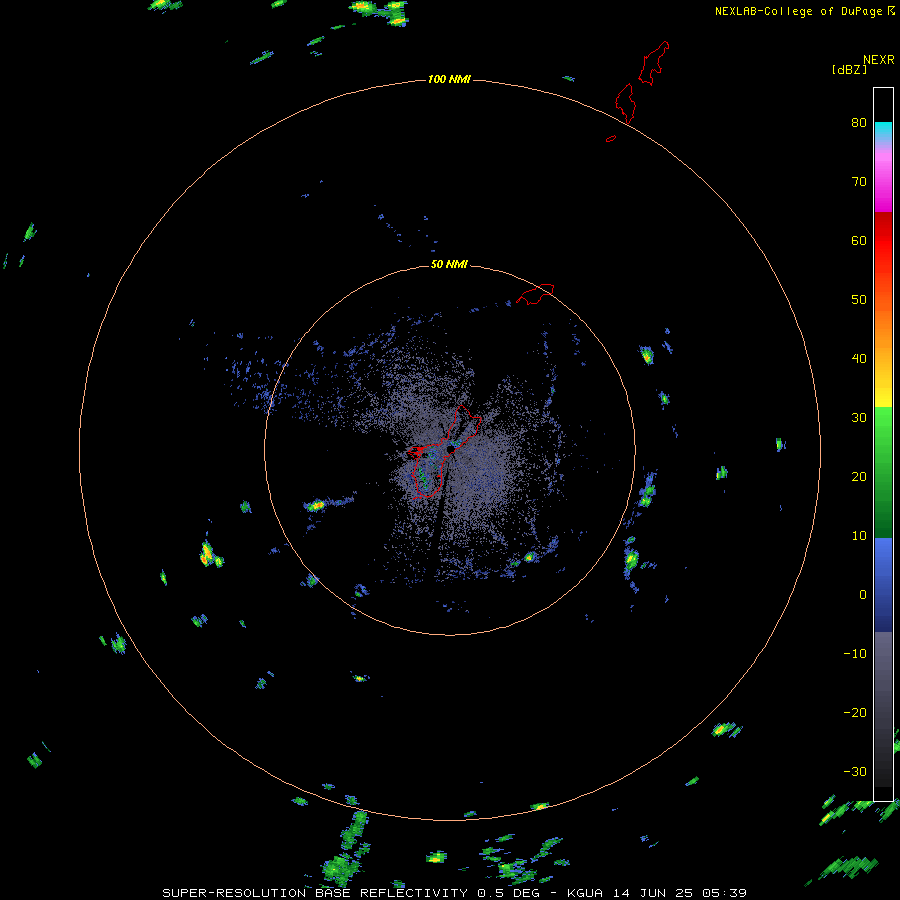Image resolution: width=900 pixels, height=900 pixels.
Task: Click the -20 dBZ scale value
Action: point(855,713)
